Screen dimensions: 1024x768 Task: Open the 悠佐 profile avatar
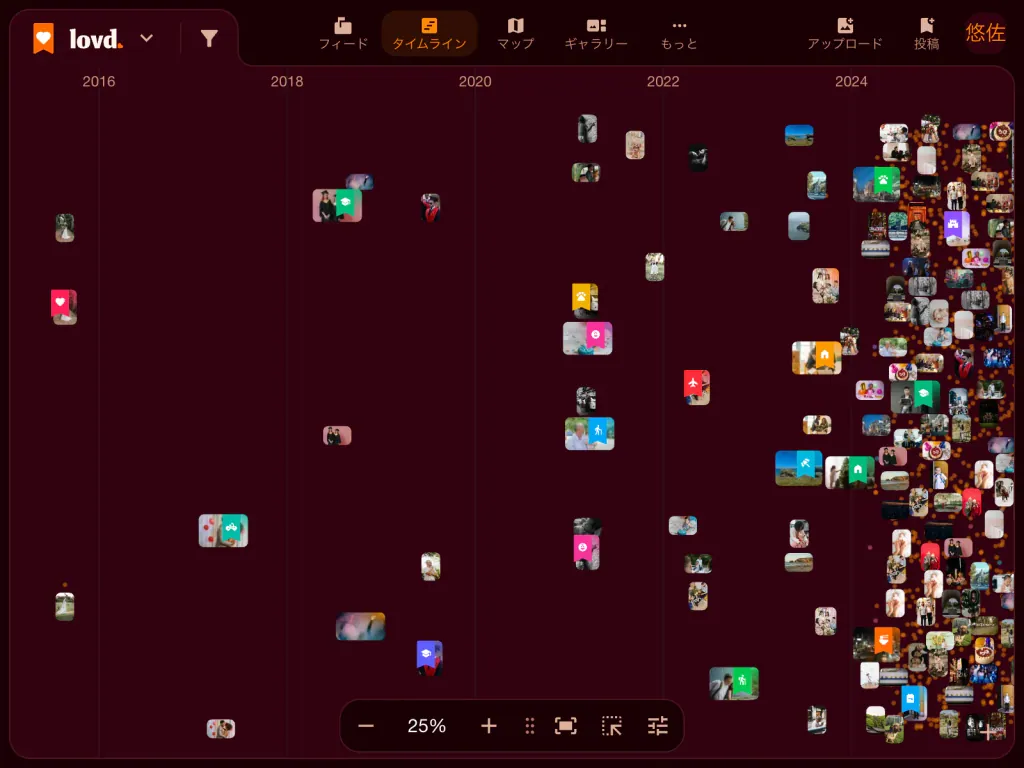985,33
